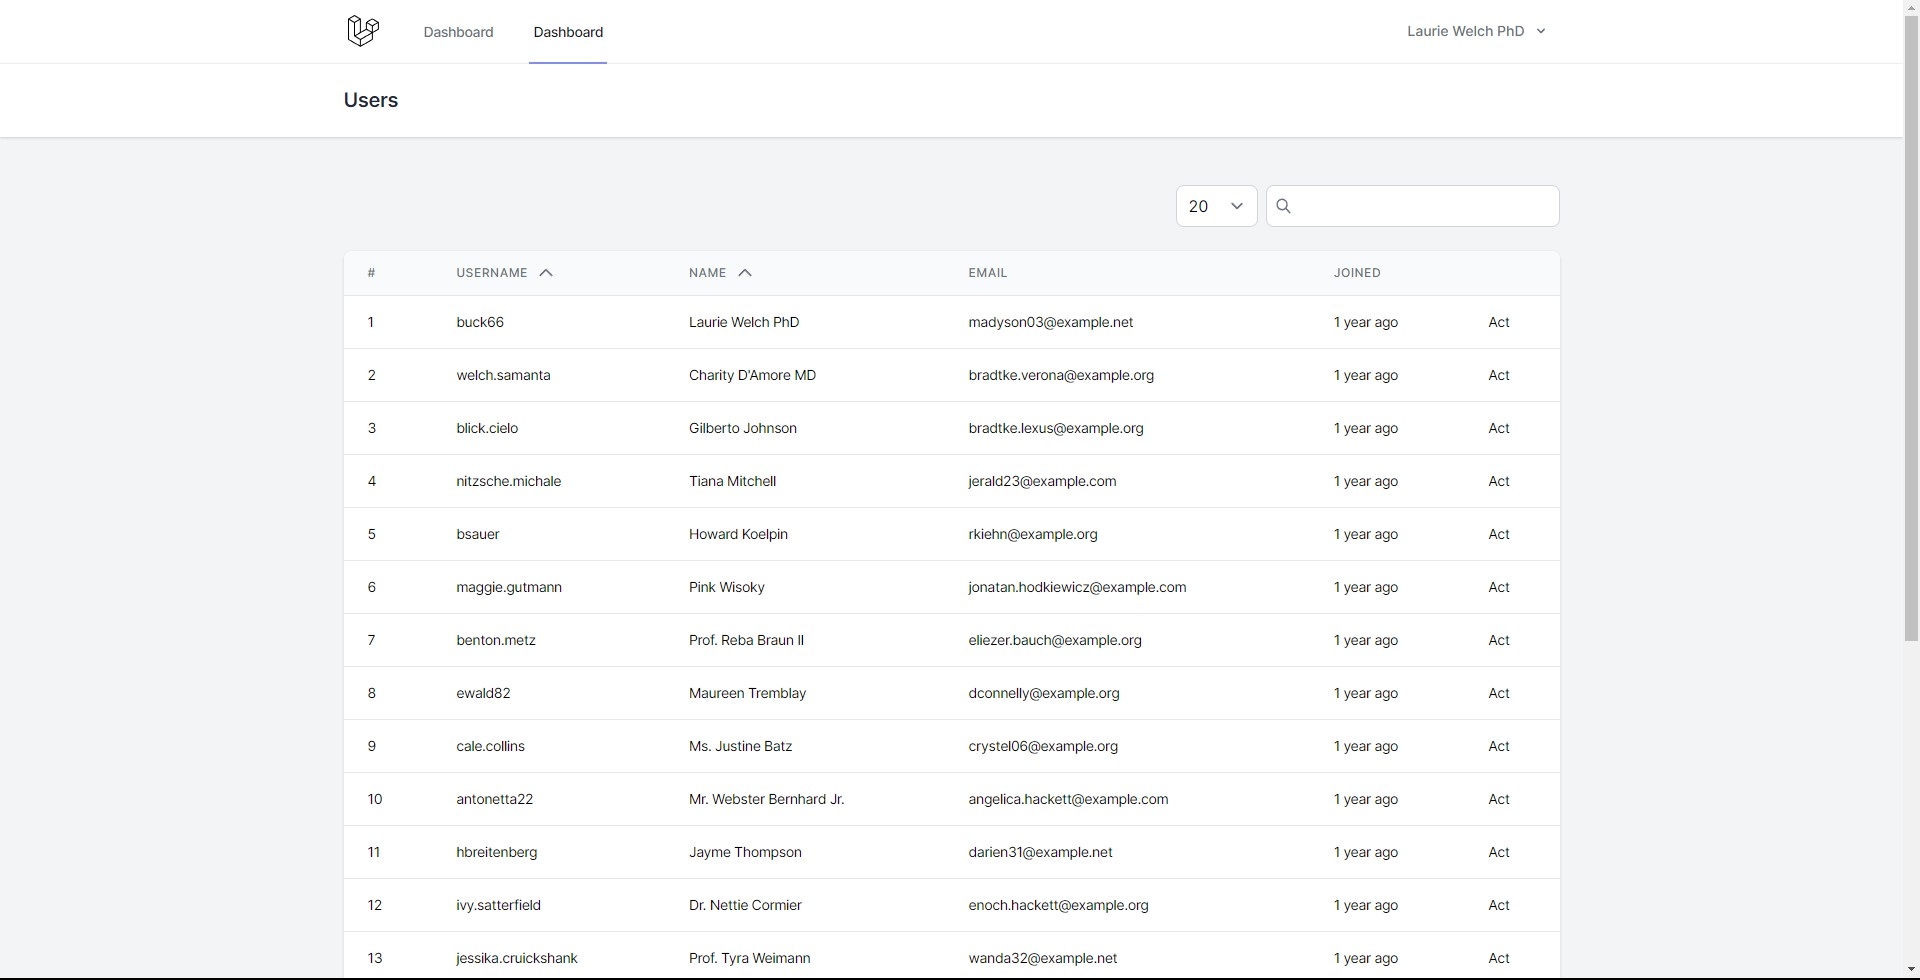Click email enoch.hackett@example.org
Viewport: 1920px width, 980px height.
coord(1058,905)
